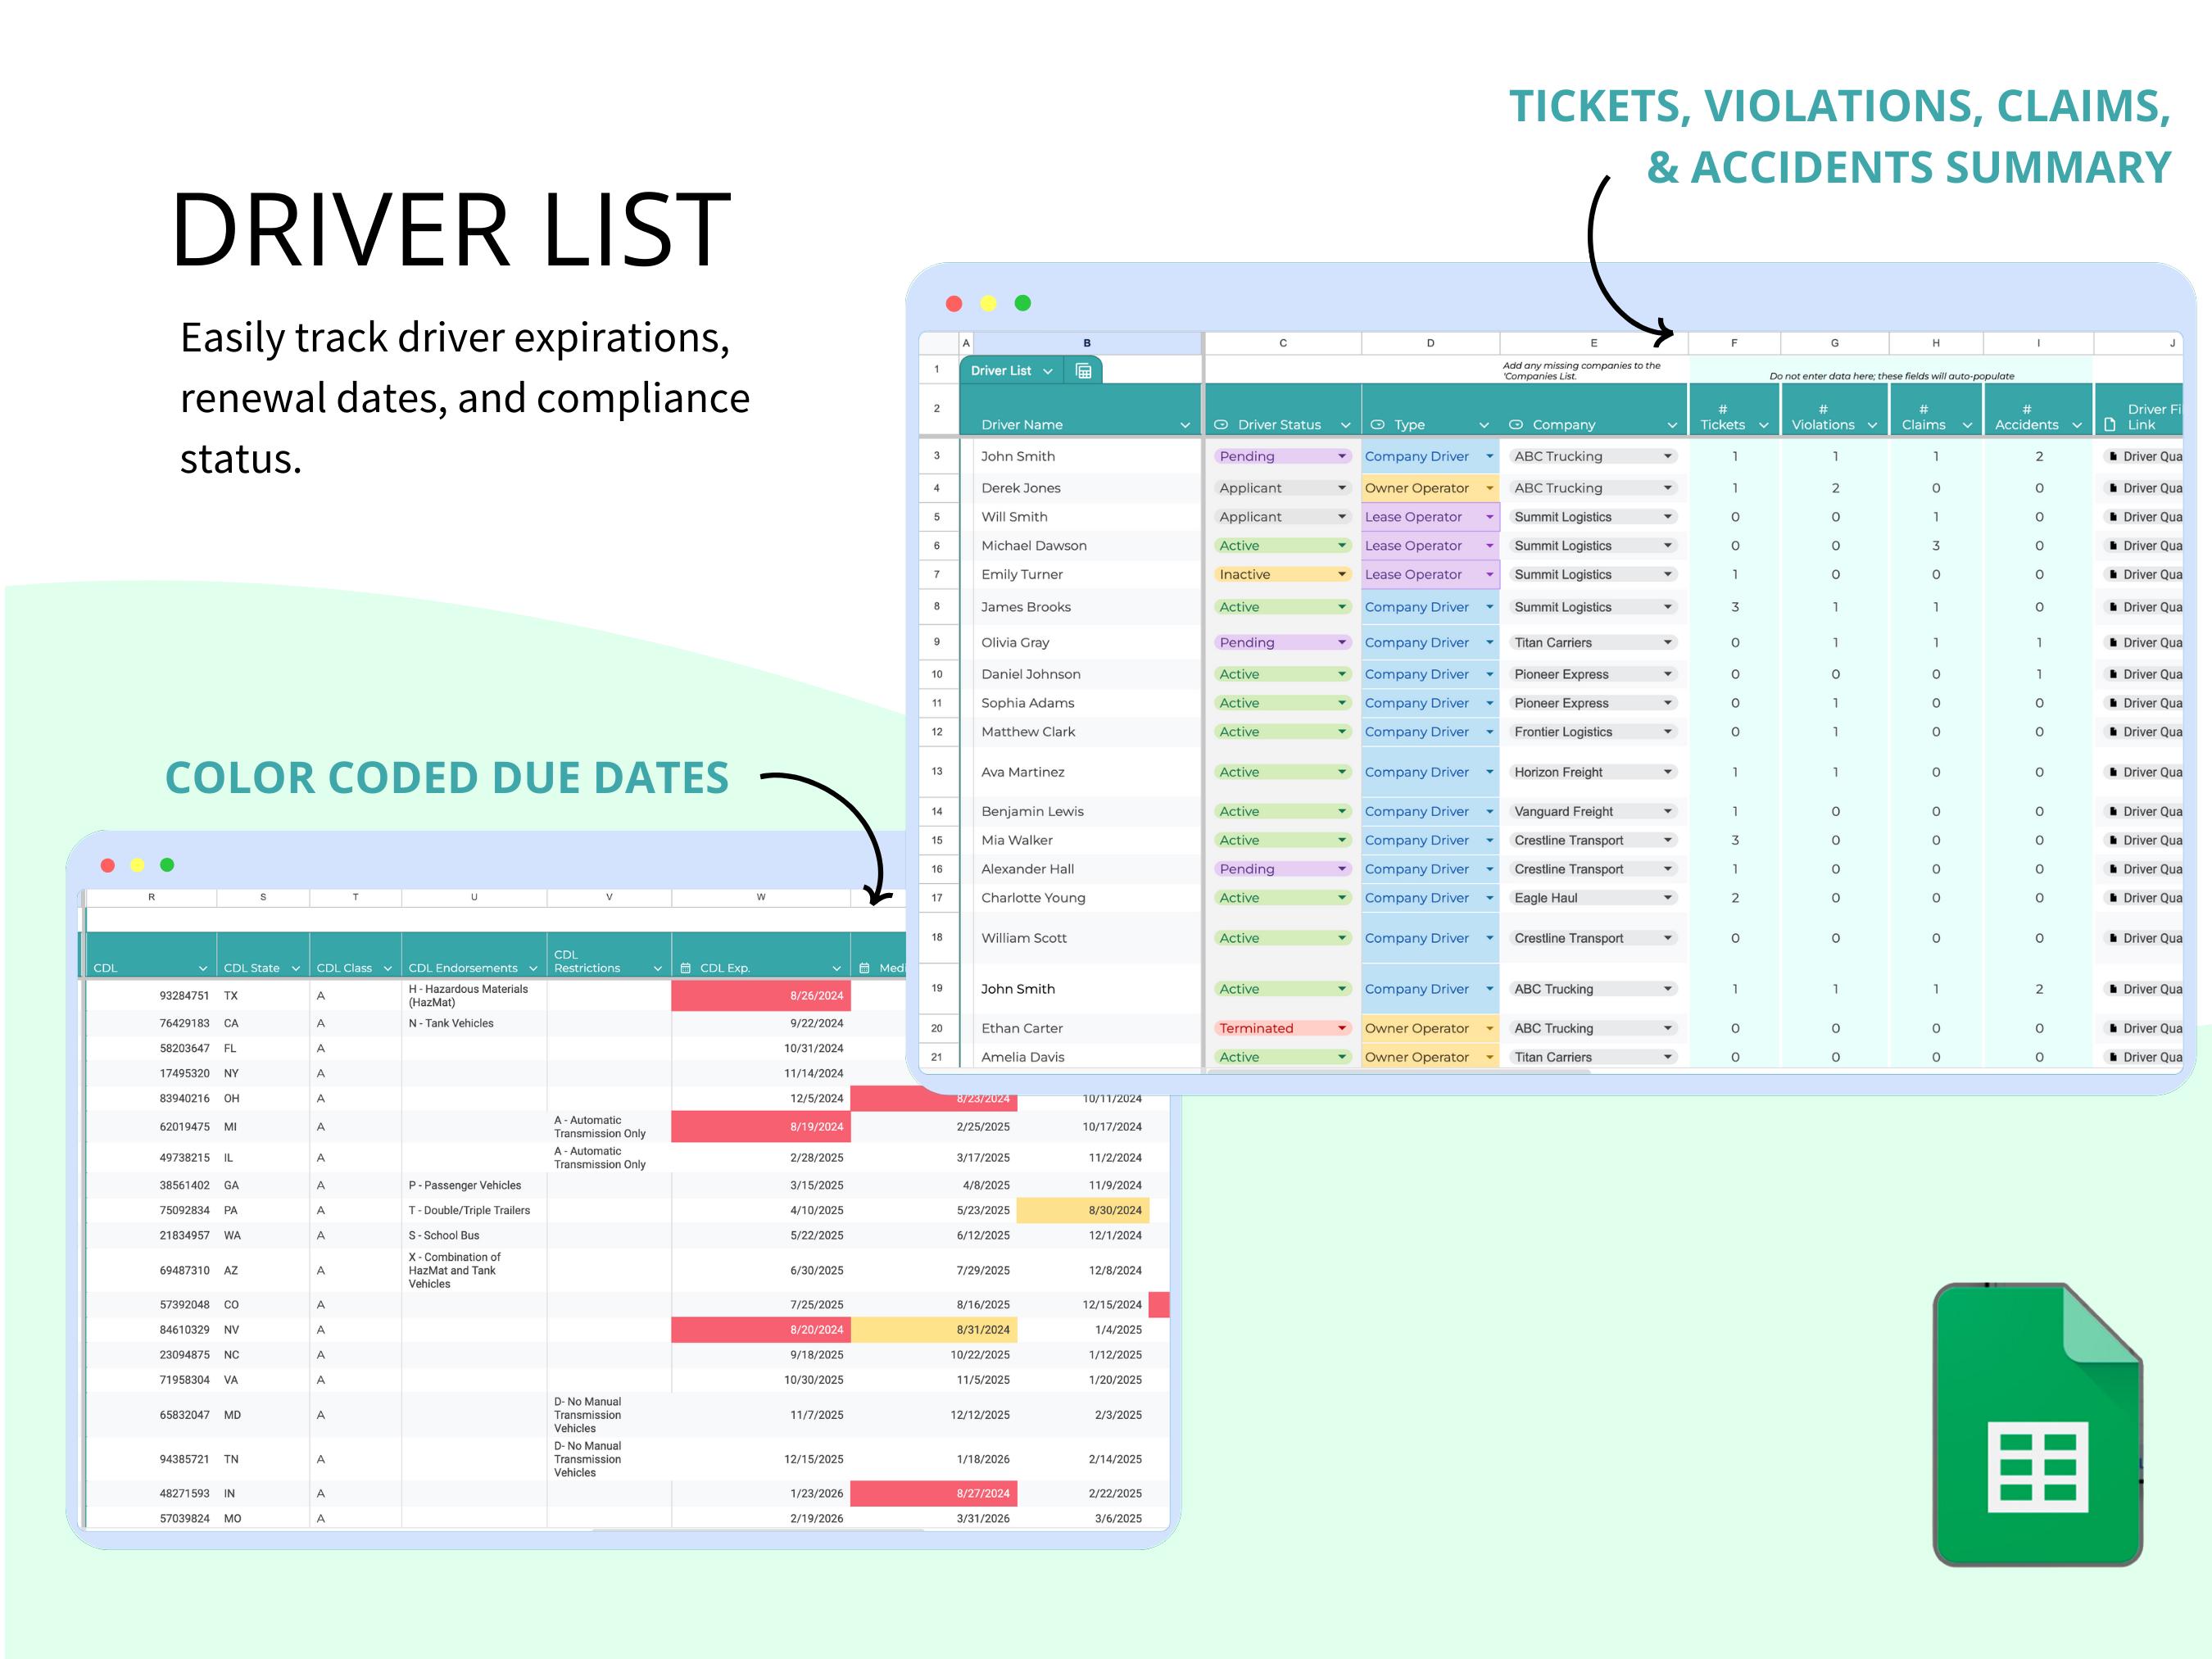The width and height of the screenshot is (2212, 1659).
Task: Click the table icon beside the Driver List tab
Action: point(1084,371)
